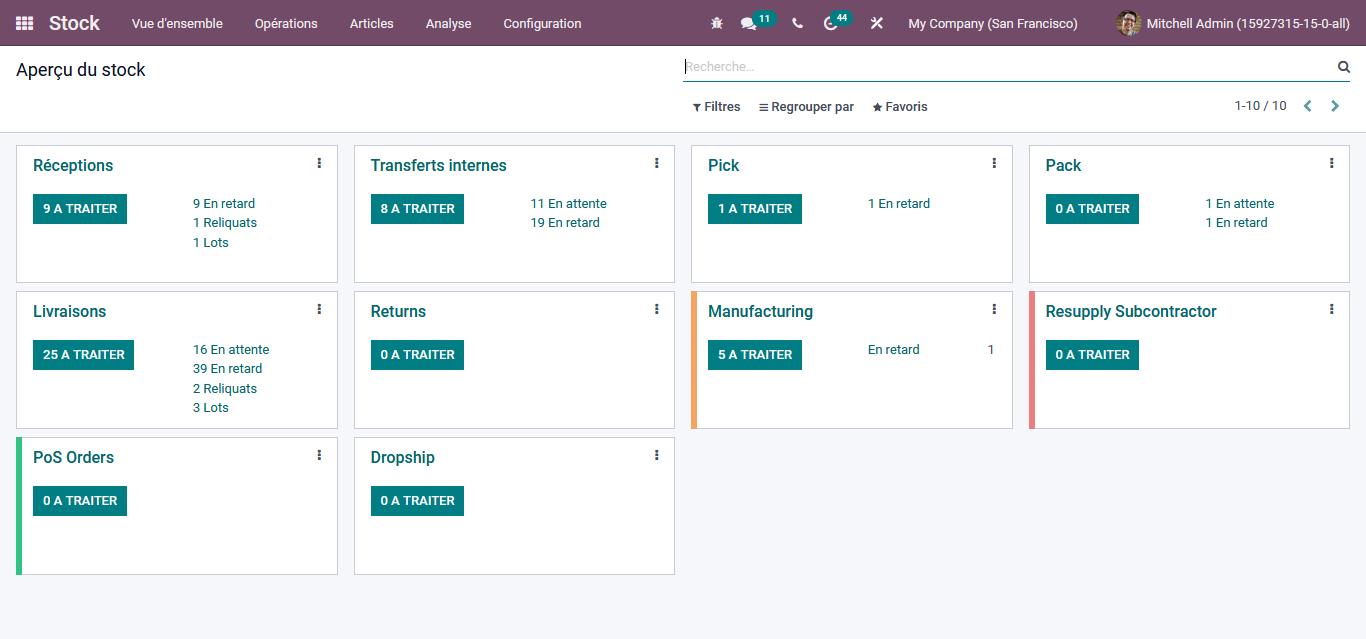Click 0 A TRAITER in Resupply Subcontractor
Image resolution: width=1366 pixels, height=639 pixels.
tap(1092, 355)
